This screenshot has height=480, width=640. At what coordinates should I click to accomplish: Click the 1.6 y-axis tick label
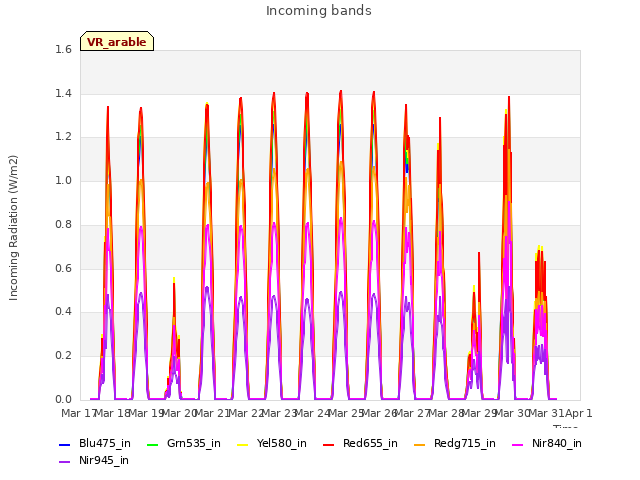[x=63, y=49]
